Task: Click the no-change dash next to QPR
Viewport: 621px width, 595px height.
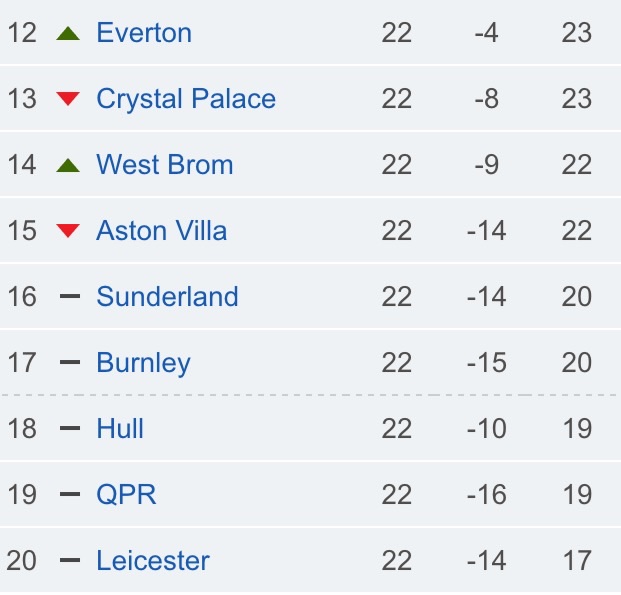Action: (69, 494)
